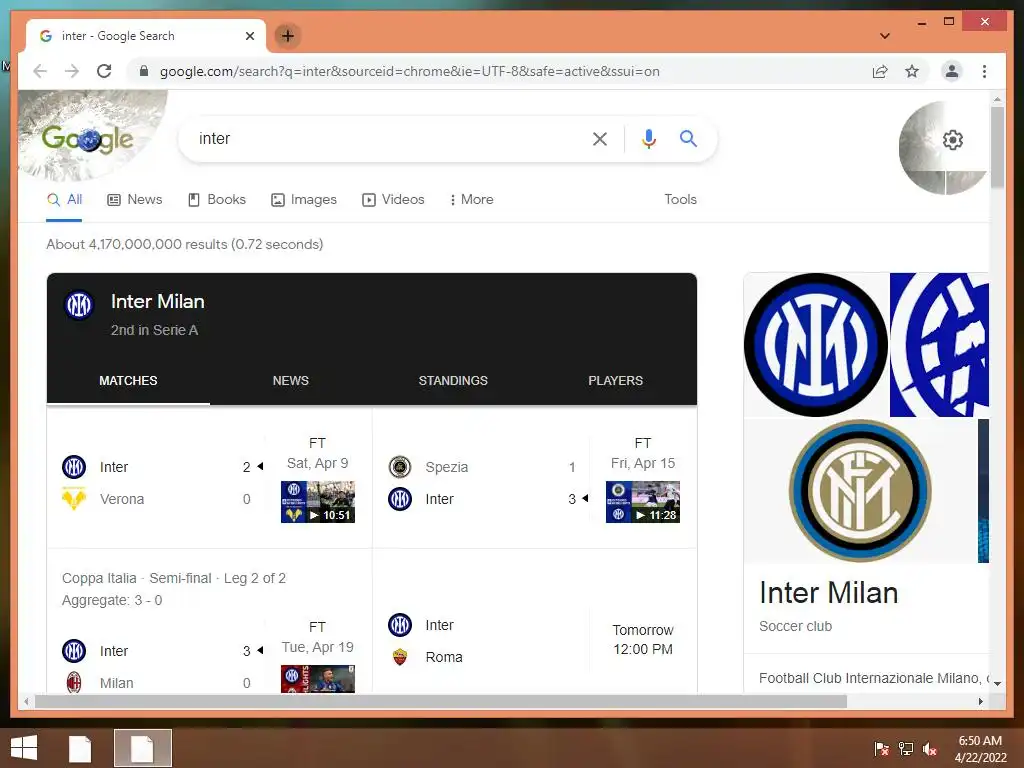View site security lock icon
Image resolution: width=1024 pixels, height=768 pixels.
tap(144, 71)
